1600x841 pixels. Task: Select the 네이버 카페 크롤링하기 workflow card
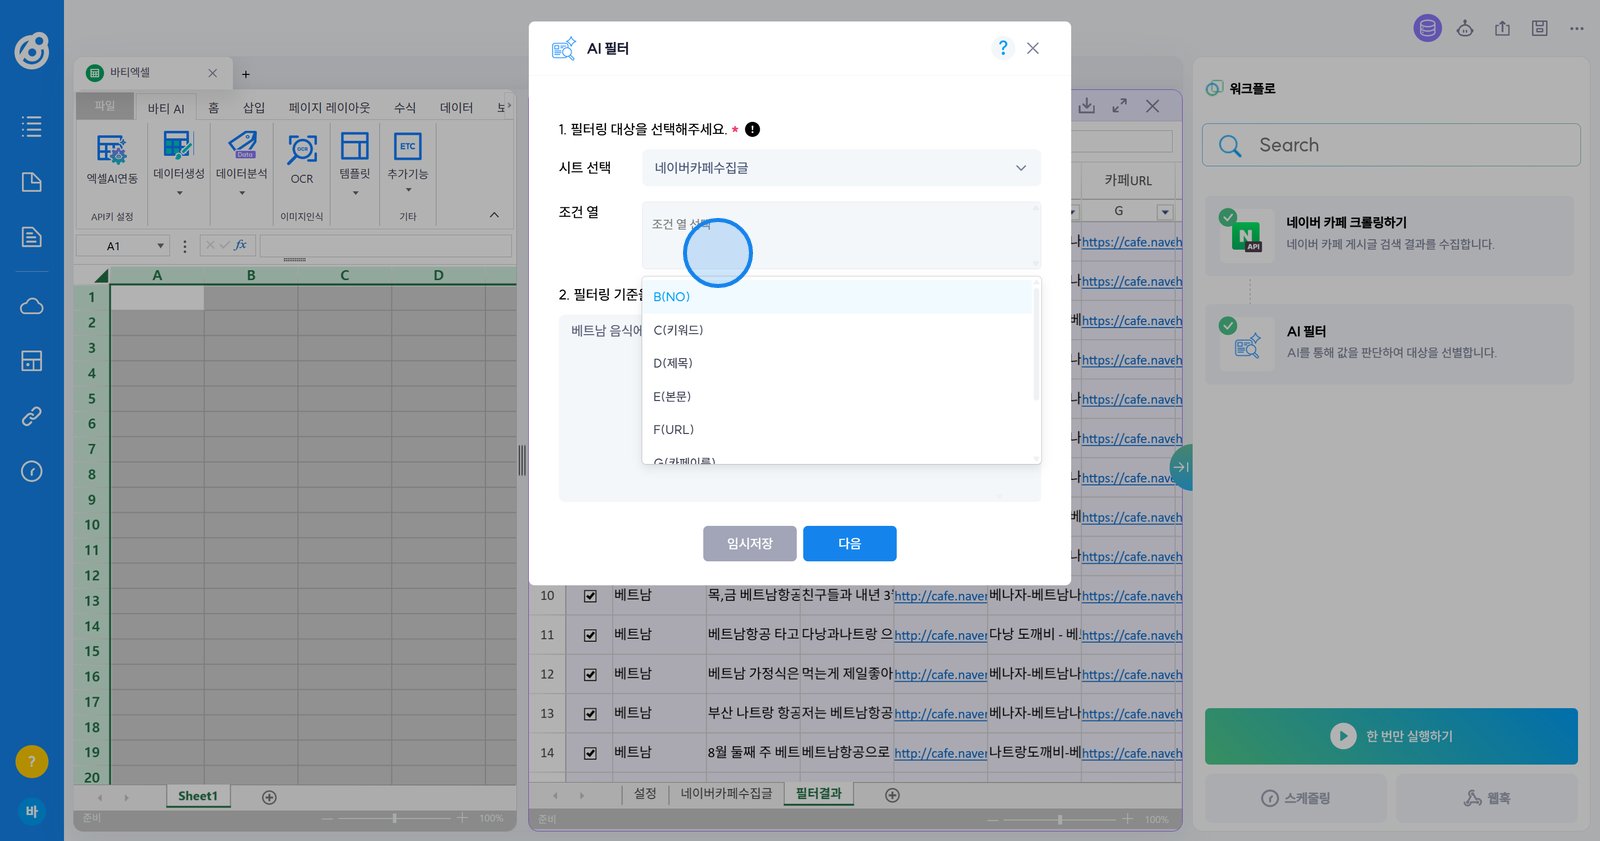coord(1389,236)
